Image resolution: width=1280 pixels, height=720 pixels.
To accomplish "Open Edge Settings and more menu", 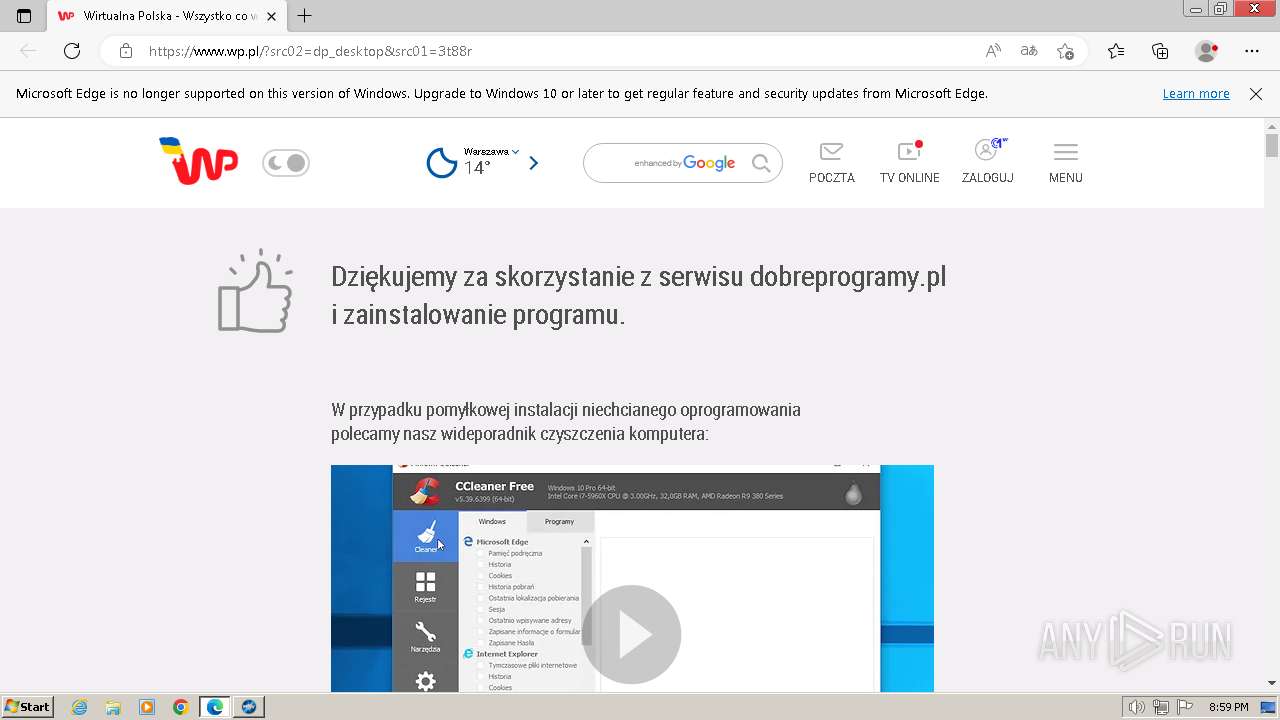I will (1252, 51).
